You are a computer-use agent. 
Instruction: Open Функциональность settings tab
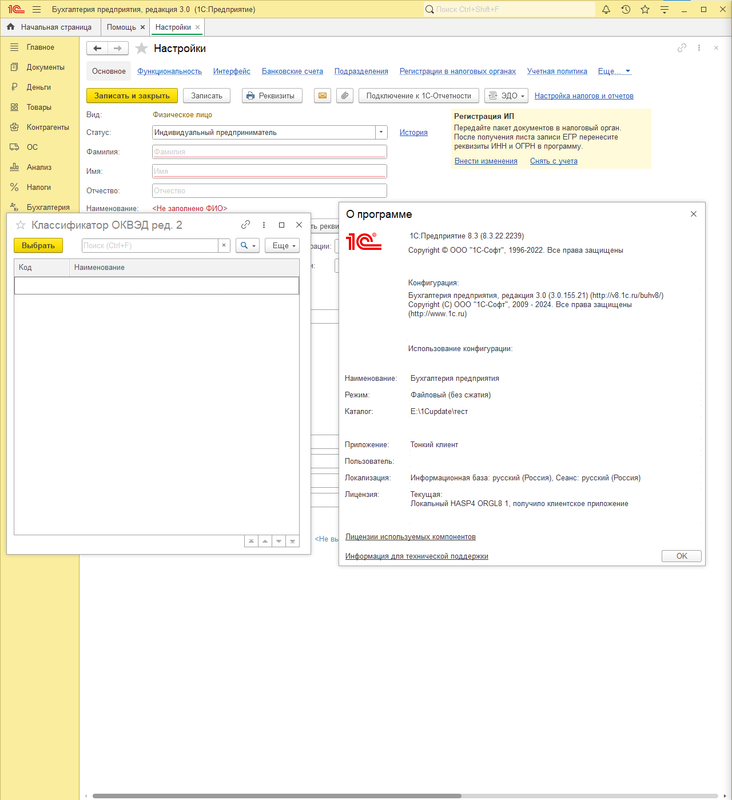[169, 71]
